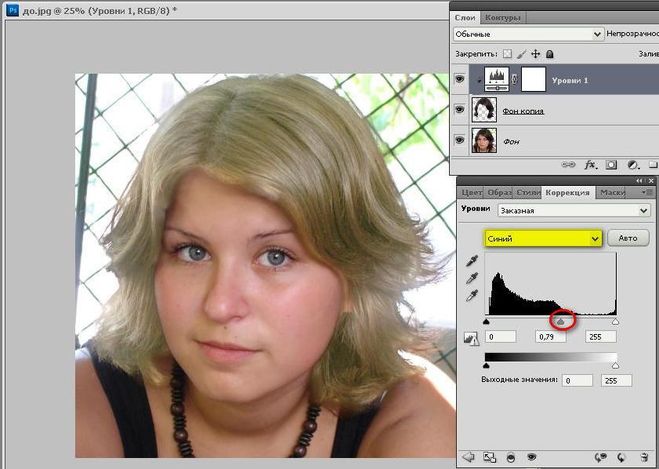Viewport: 659px width, 469px height.
Task: Click the black input level slider
Action: pos(486,322)
